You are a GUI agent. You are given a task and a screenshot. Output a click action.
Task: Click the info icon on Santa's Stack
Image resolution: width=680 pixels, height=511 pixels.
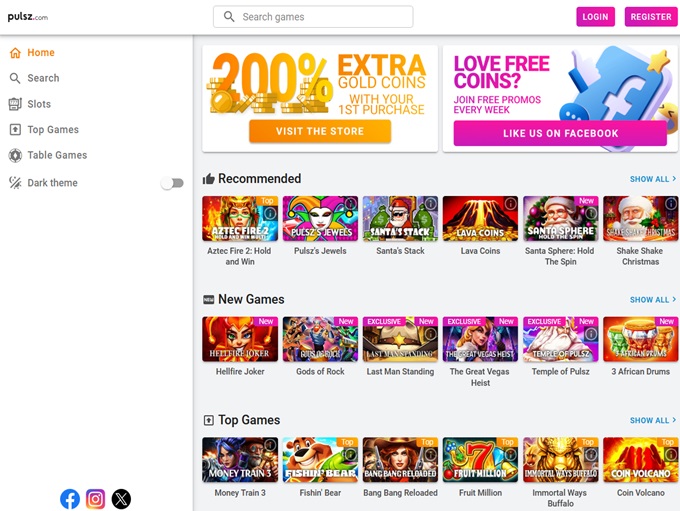tap(430, 203)
